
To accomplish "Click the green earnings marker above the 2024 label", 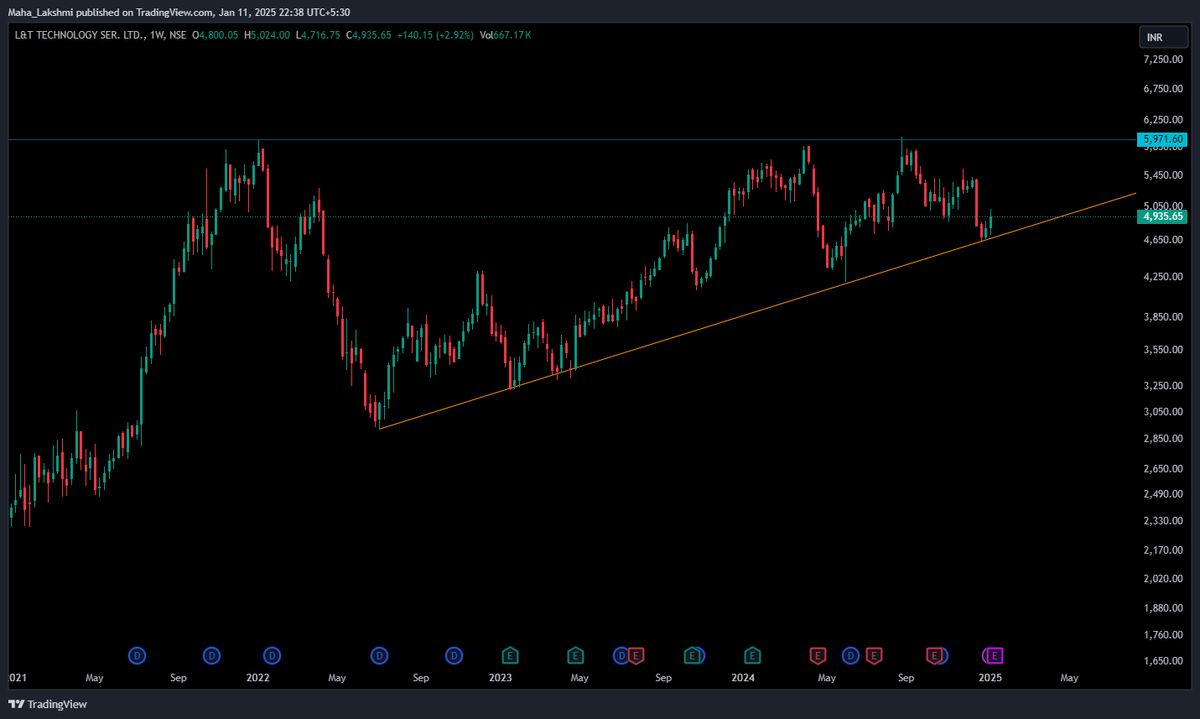I will pos(751,655).
